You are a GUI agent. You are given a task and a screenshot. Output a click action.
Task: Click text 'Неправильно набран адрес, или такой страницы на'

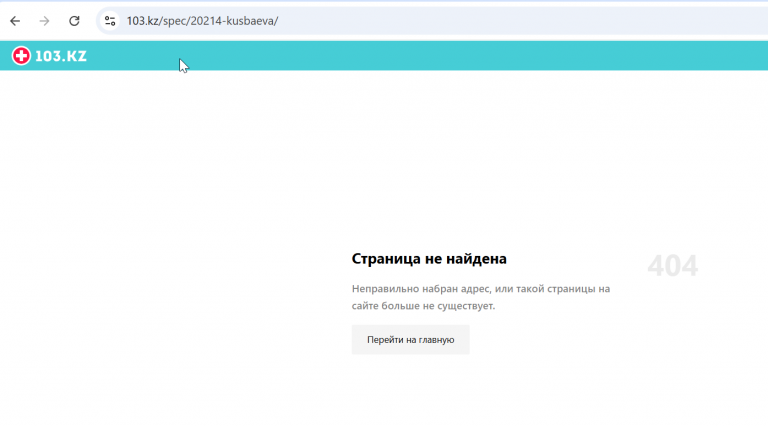(481, 288)
